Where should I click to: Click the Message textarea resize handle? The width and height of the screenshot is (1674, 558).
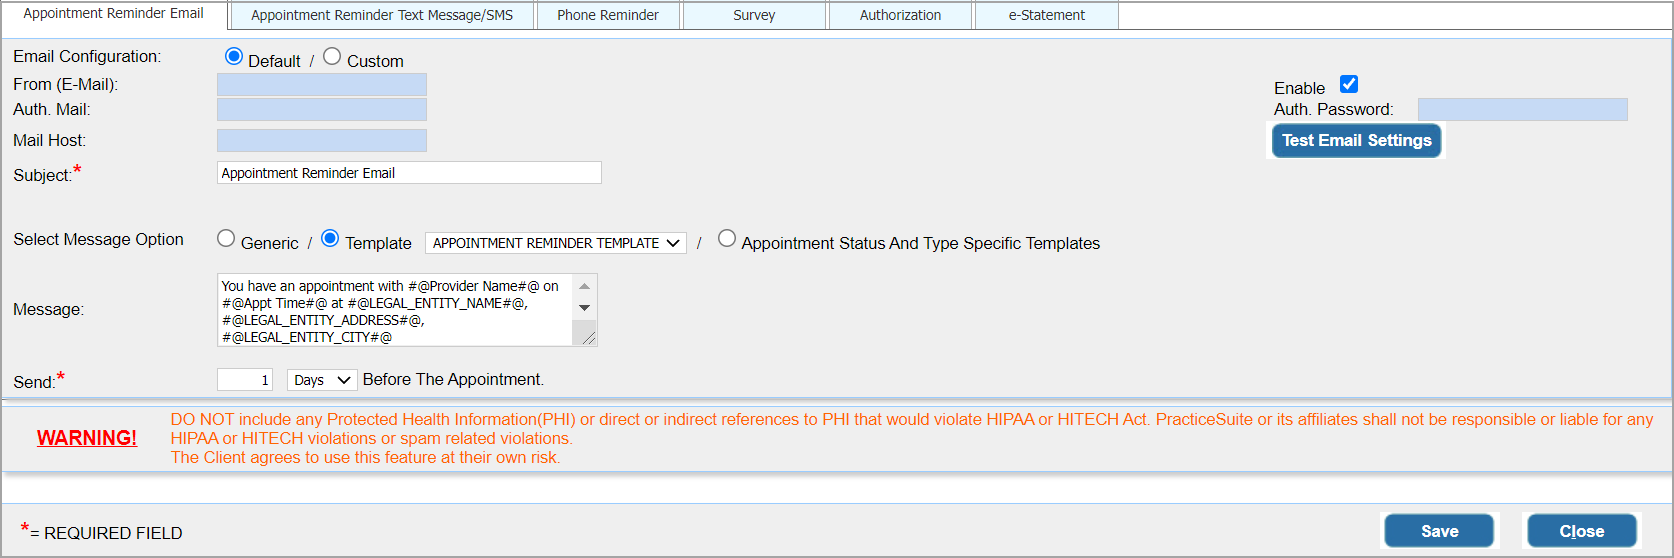click(x=589, y=338)
